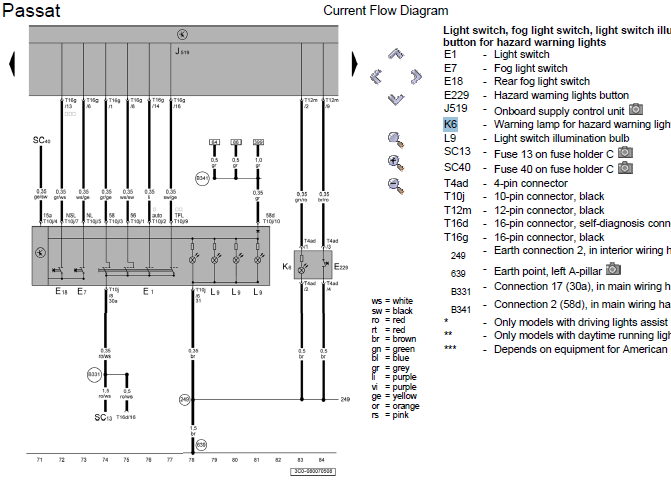Zoom out with the minus magnifier
Screen dimensions: 671x500
(x=396, y=185)
